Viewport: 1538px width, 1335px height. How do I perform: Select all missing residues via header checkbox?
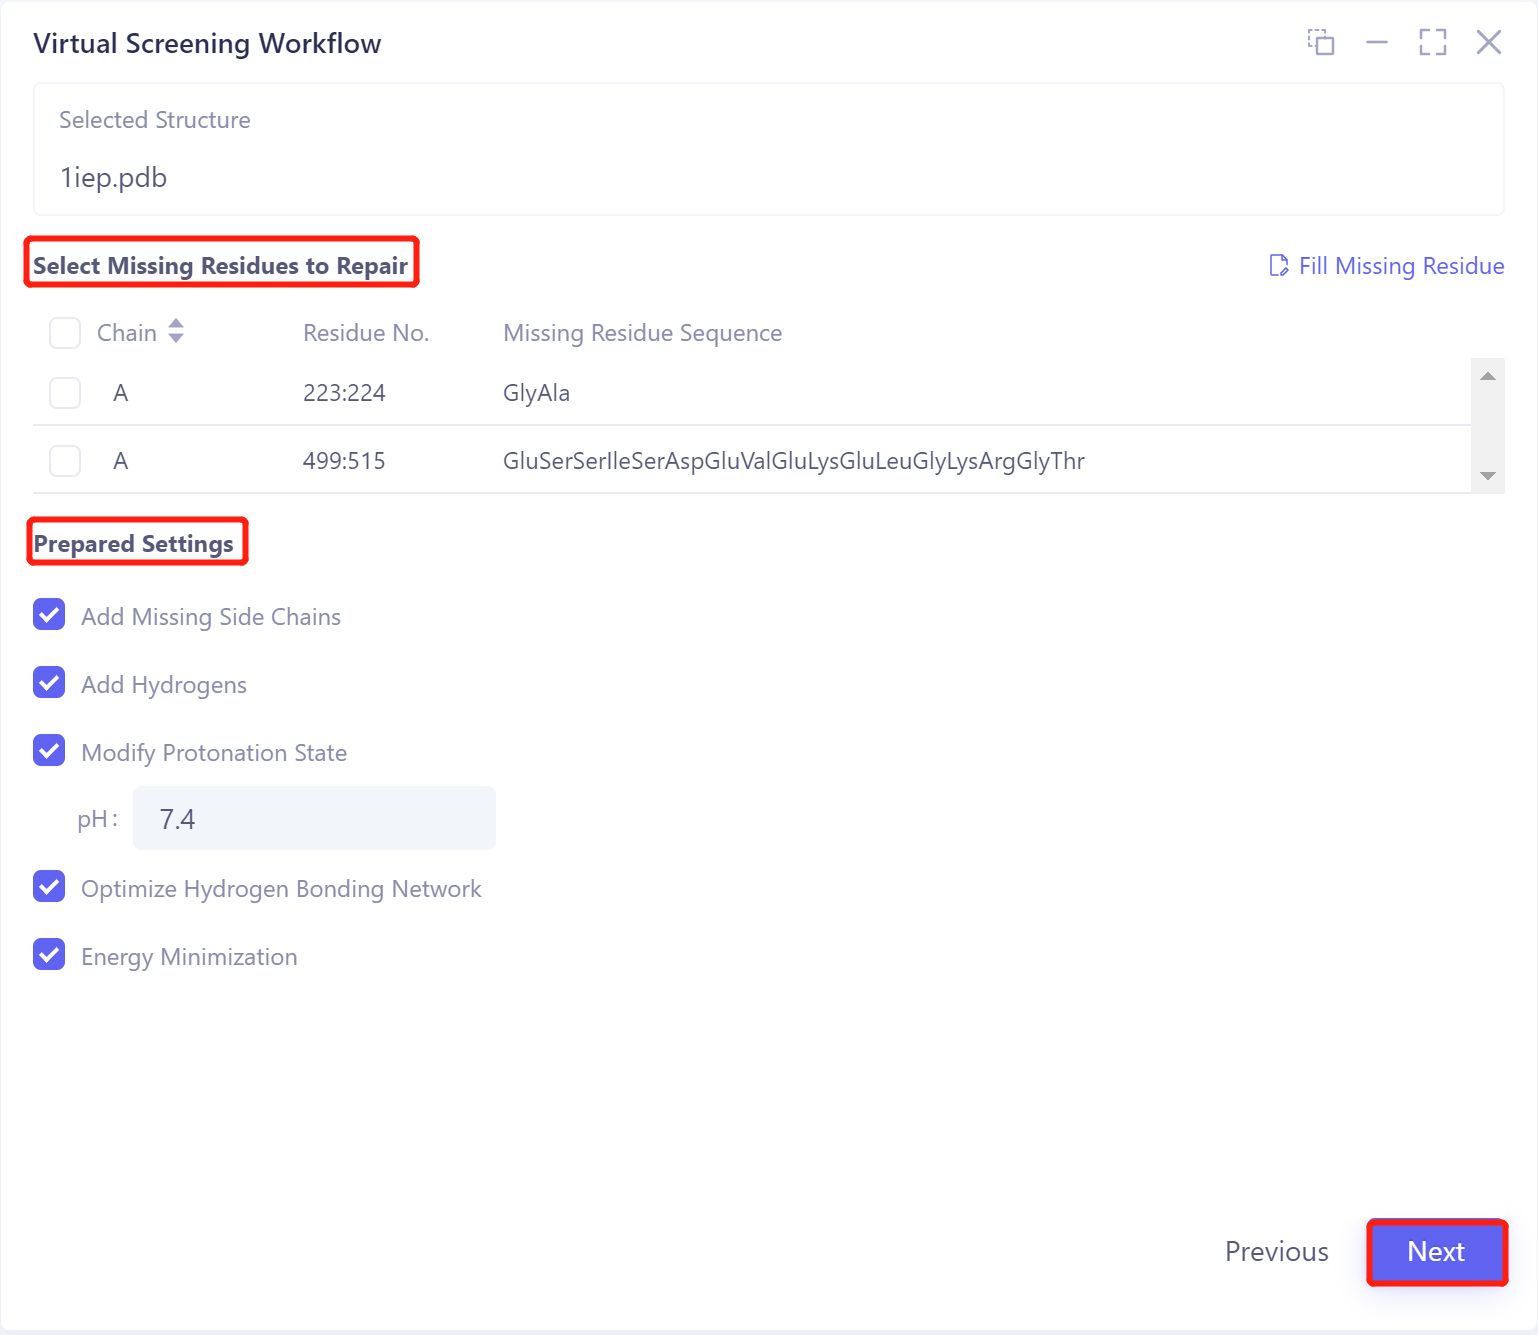click(64, 332)
